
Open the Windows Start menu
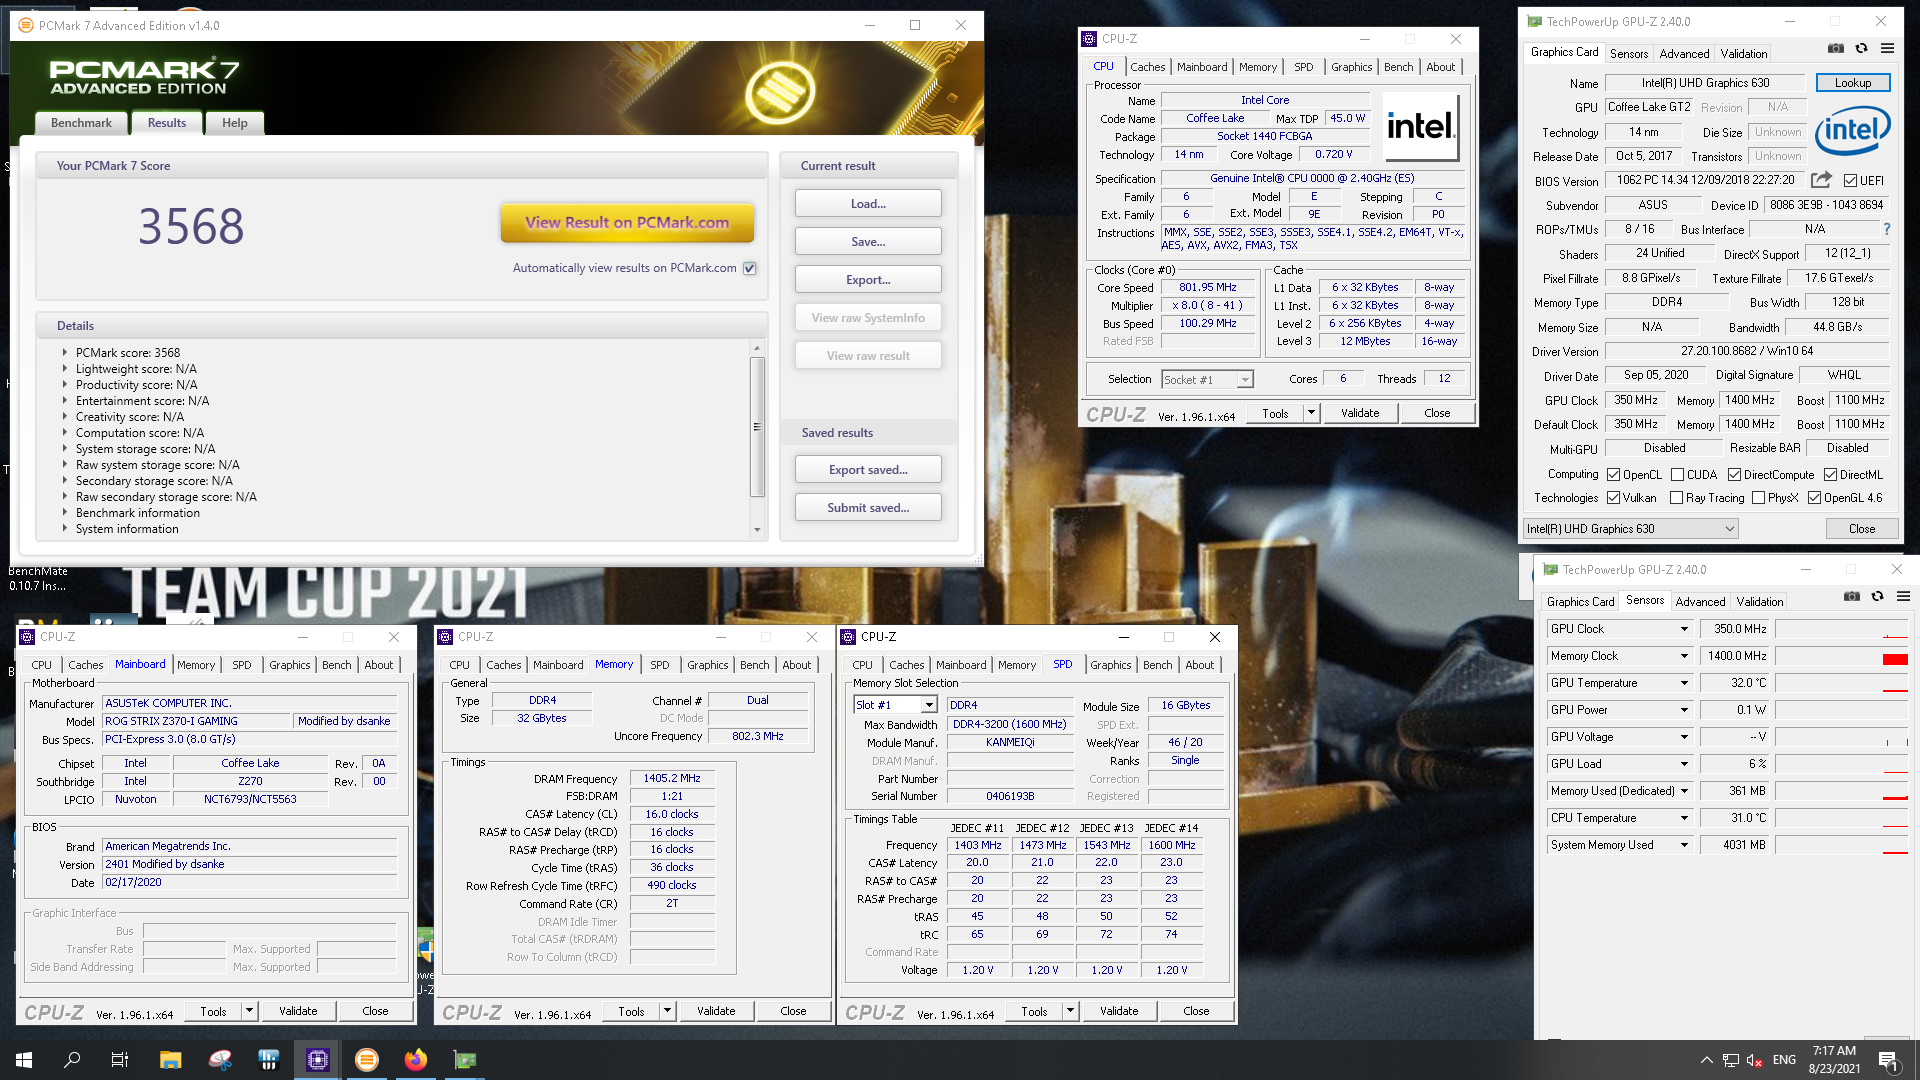(x=24, y=1060)
